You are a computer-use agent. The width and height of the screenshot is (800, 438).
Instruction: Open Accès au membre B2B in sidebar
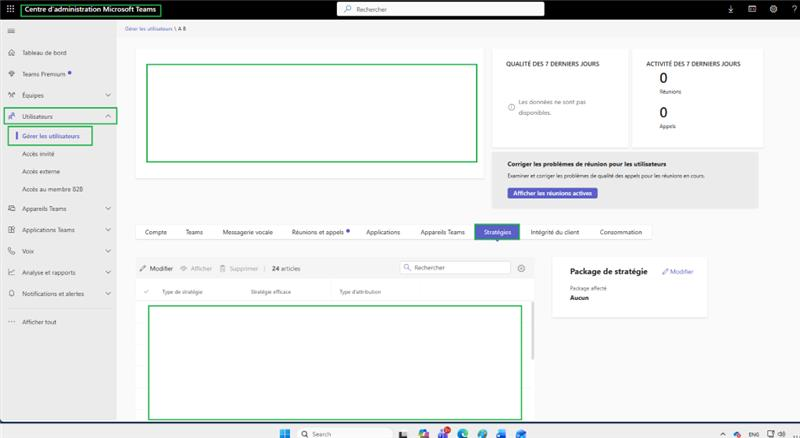click(x=53, y=189)
